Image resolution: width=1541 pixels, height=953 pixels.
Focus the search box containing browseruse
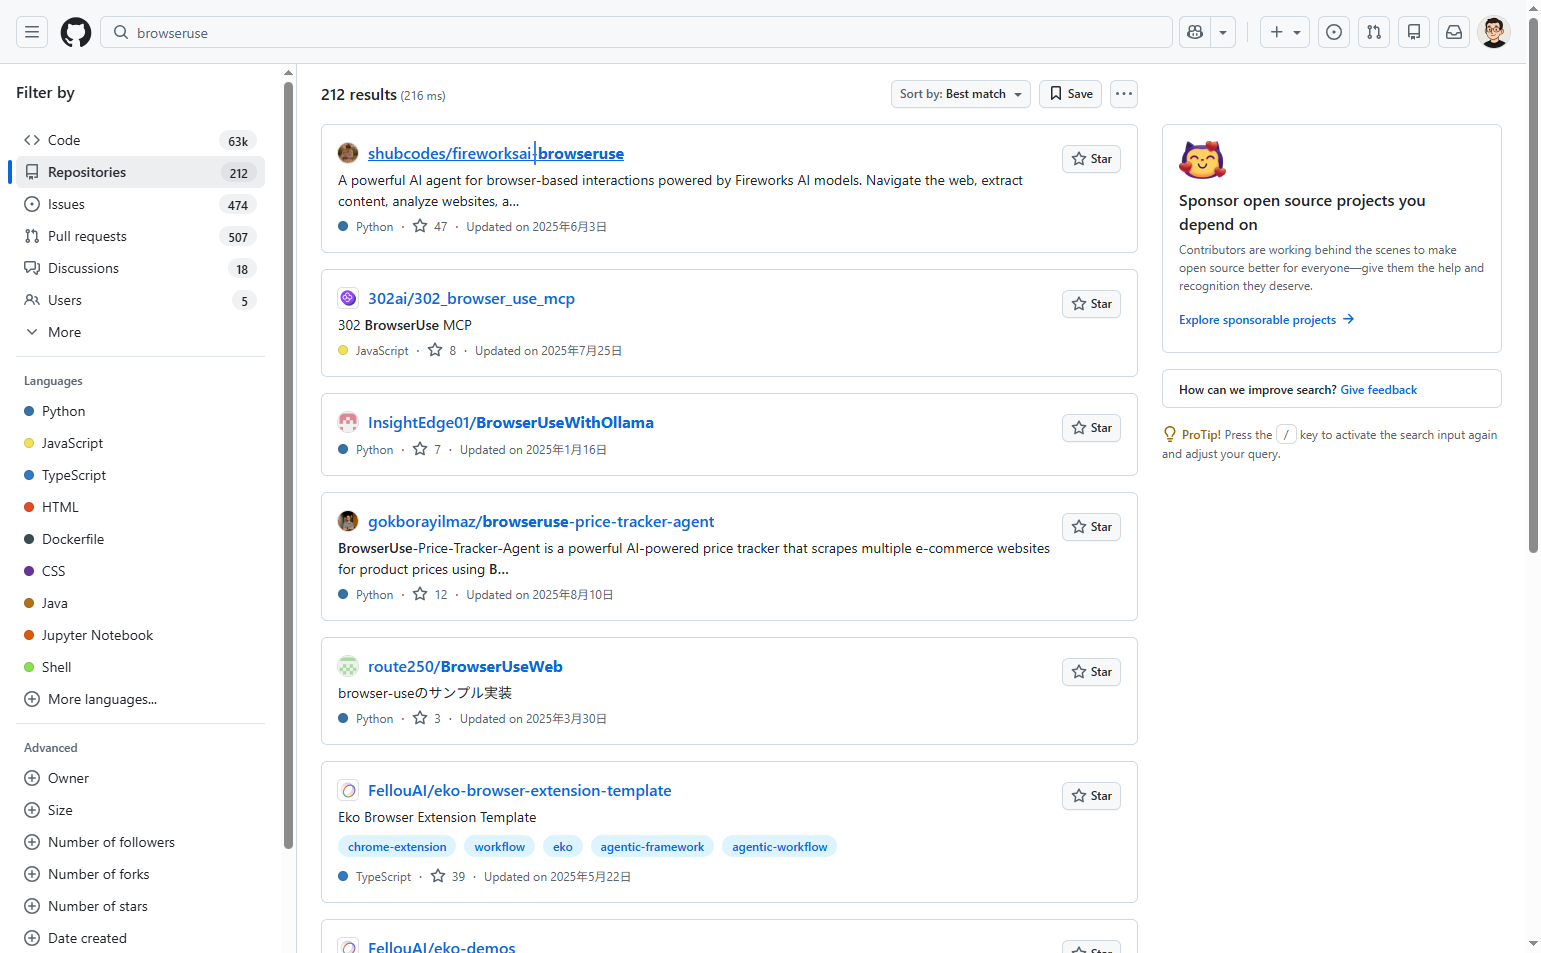(x=636, y=32)
